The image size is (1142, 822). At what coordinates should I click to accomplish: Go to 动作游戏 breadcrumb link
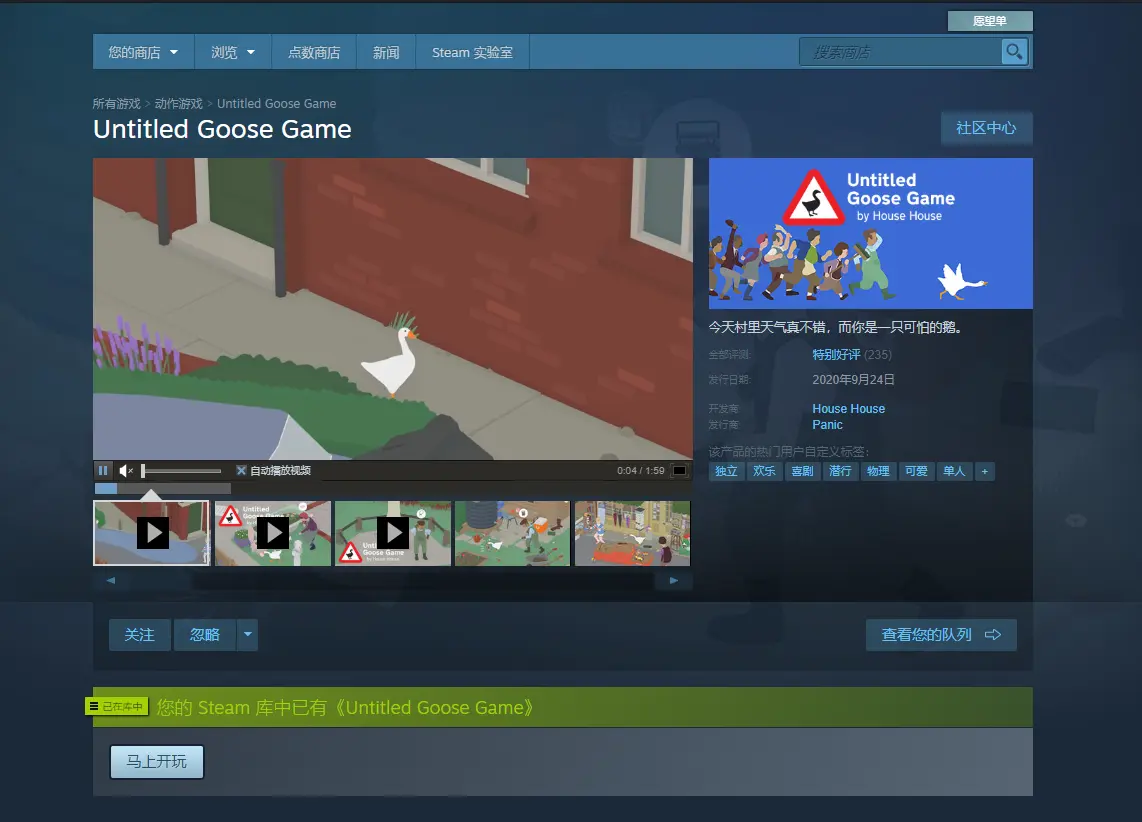pyautogui.click(x=178, y=103)
